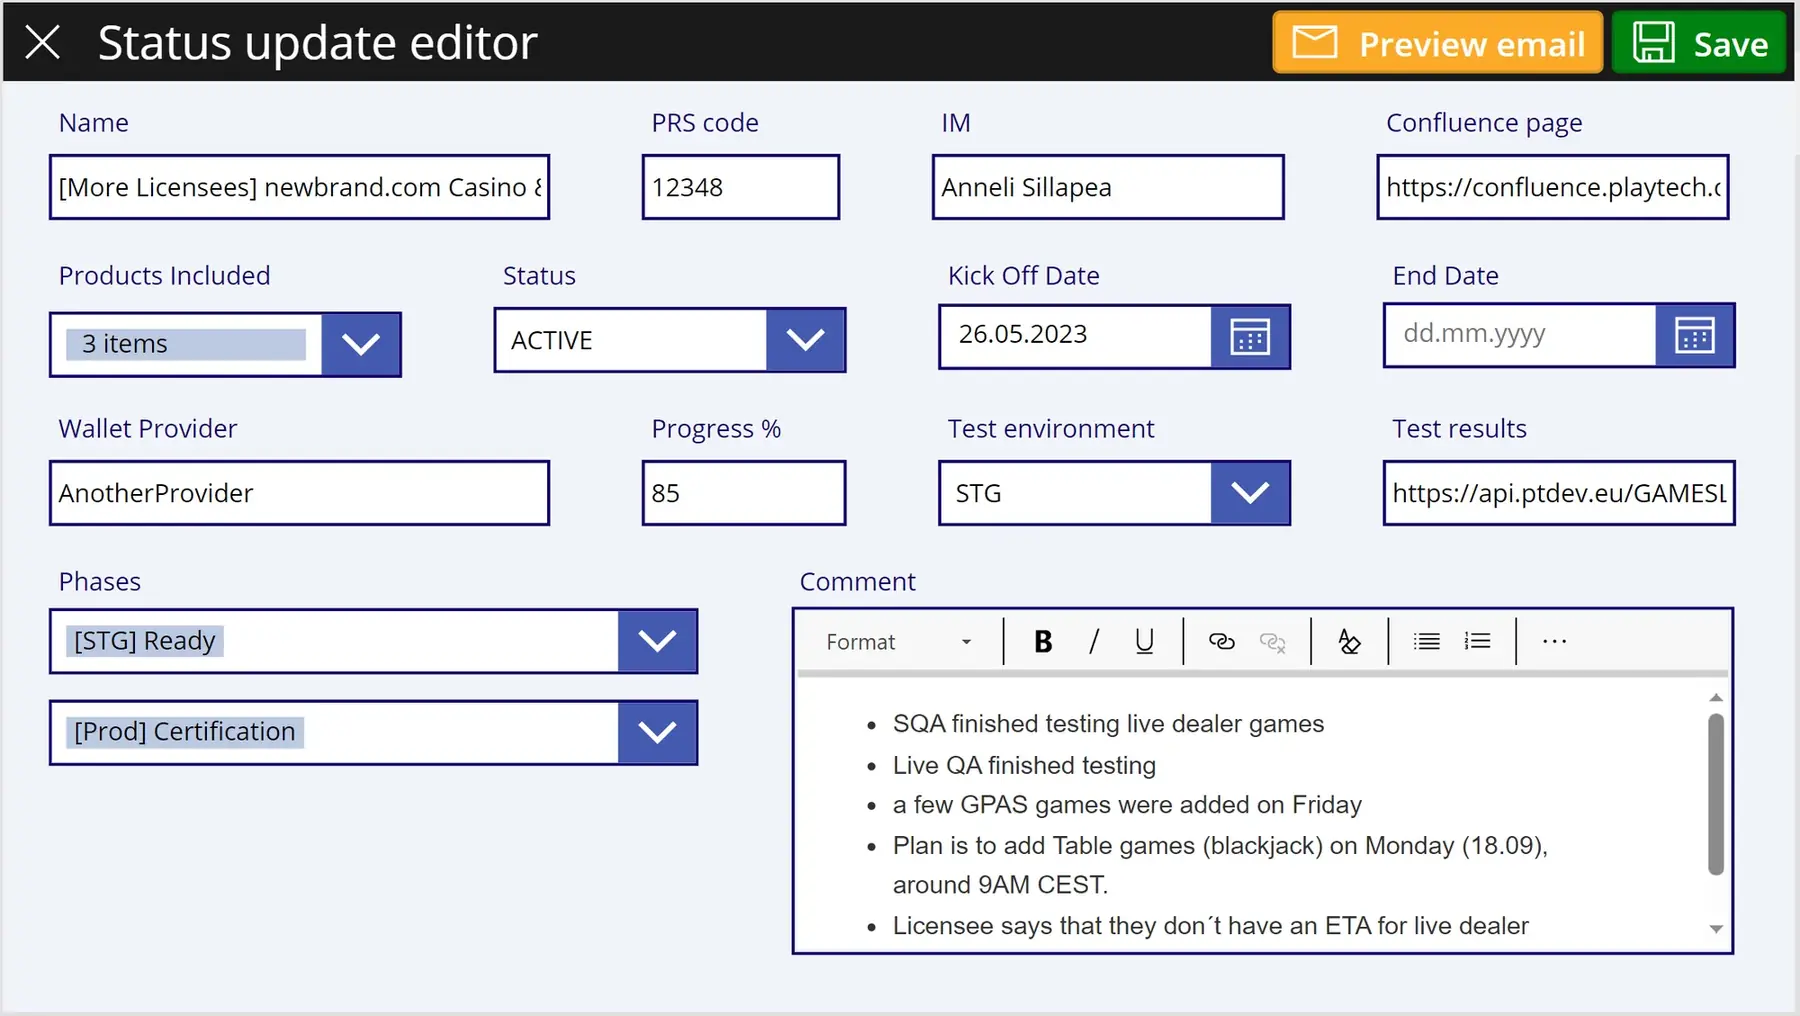This screenshot has height=1016, width=1800.
Task: Expand the Test environment STG dropdown
Action: [x=1250, y=493]
